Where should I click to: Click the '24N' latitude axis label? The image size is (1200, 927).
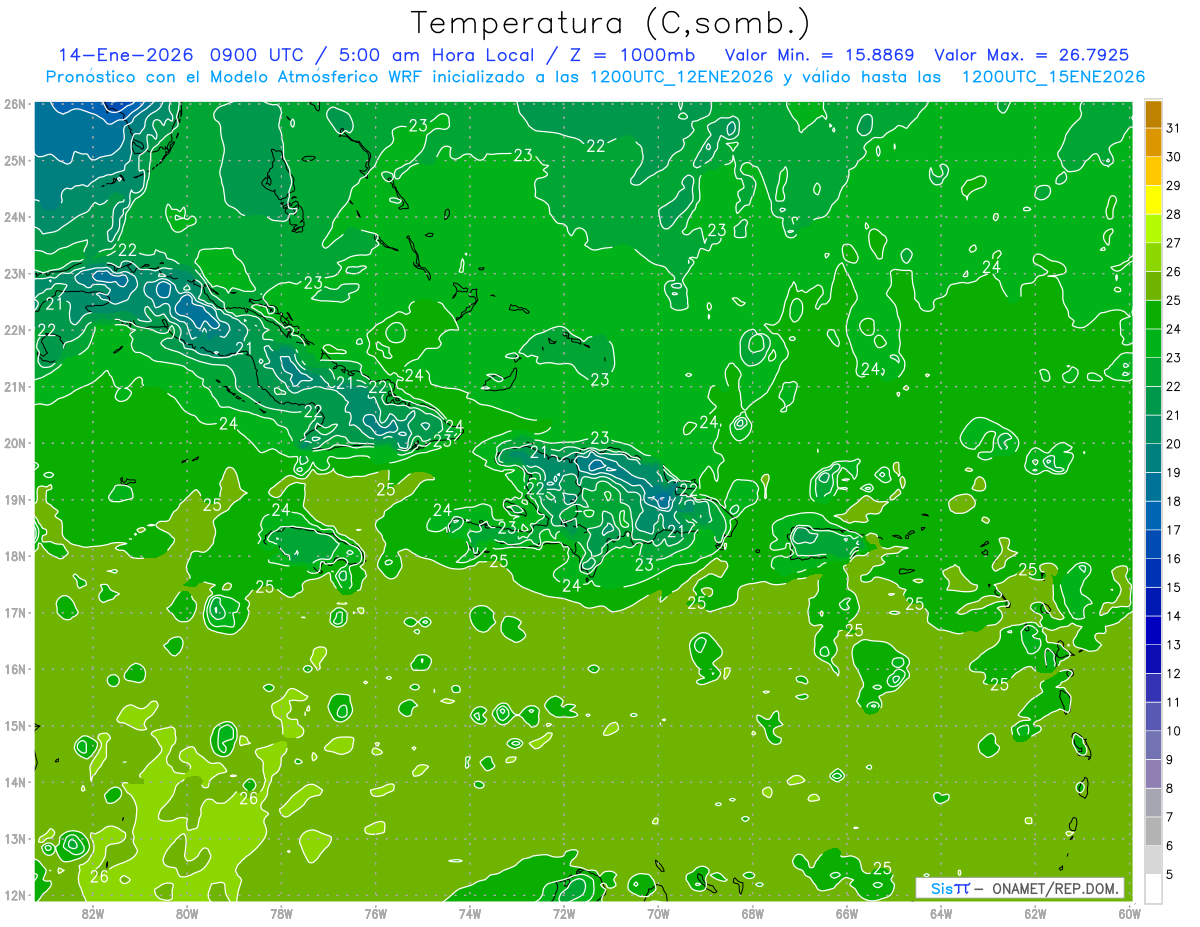[15, 217]
